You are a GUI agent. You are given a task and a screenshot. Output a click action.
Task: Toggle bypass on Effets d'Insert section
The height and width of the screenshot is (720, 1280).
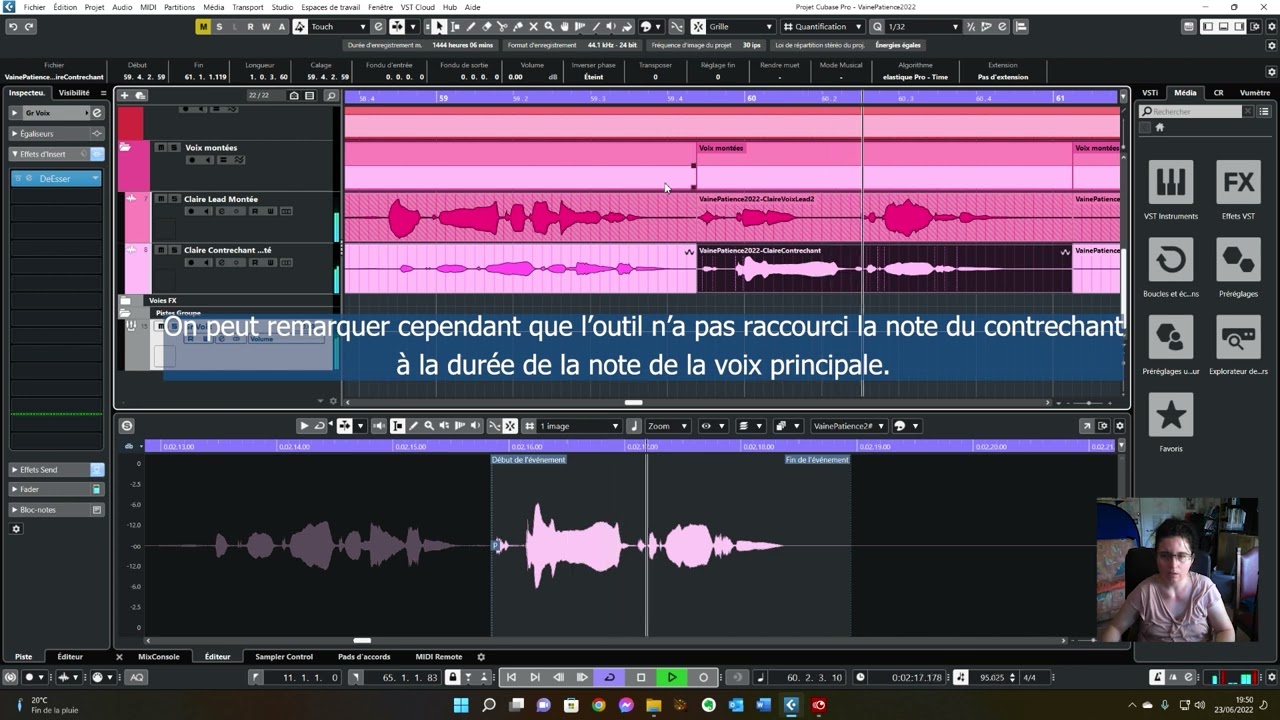coord(97,154)
